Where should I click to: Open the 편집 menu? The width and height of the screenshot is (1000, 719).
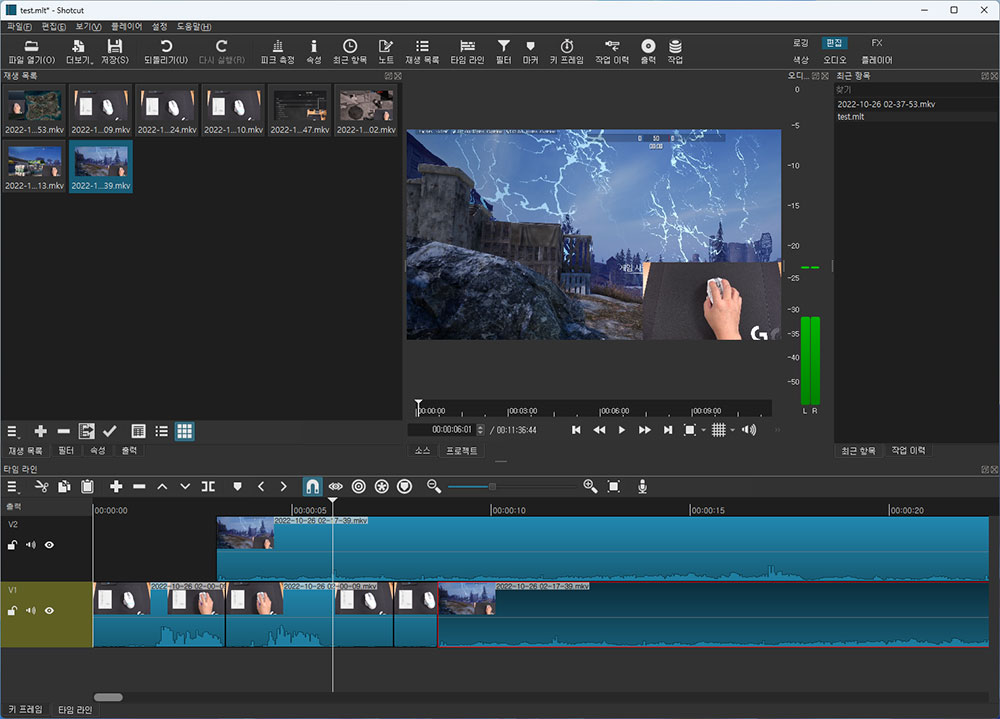coord(54,27)
